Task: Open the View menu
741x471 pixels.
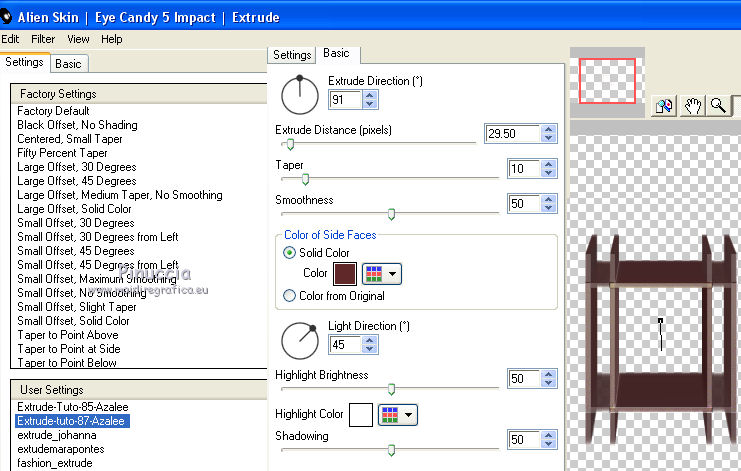Action: 78,39
